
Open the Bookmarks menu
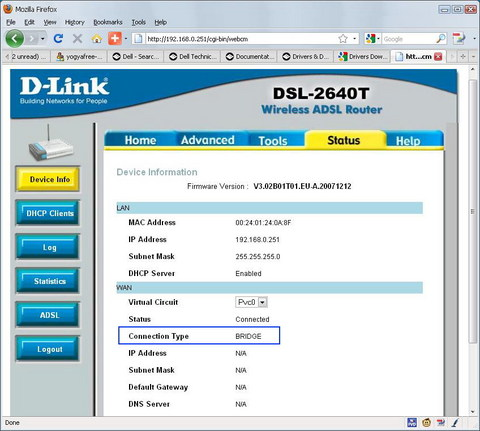pyautogui.click(x=108, y=22)
